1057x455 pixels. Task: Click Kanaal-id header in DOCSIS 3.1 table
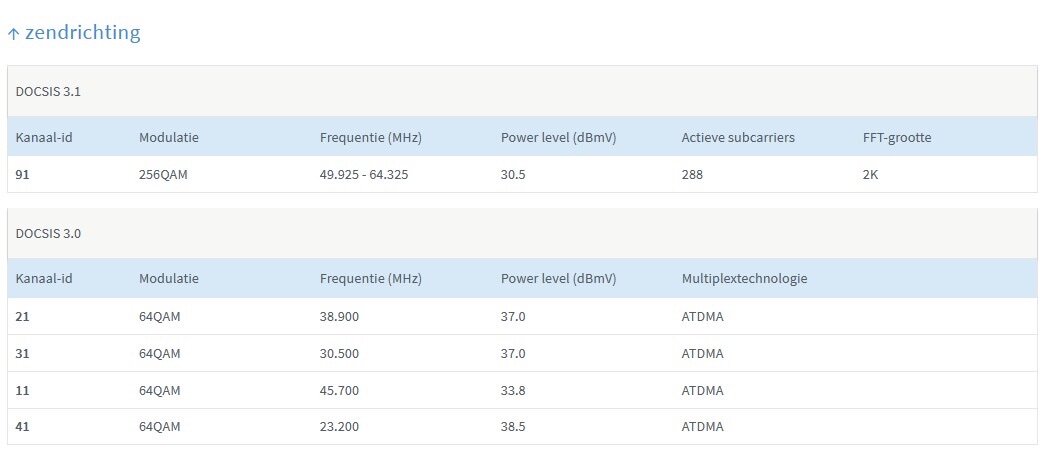click(44, 137)
